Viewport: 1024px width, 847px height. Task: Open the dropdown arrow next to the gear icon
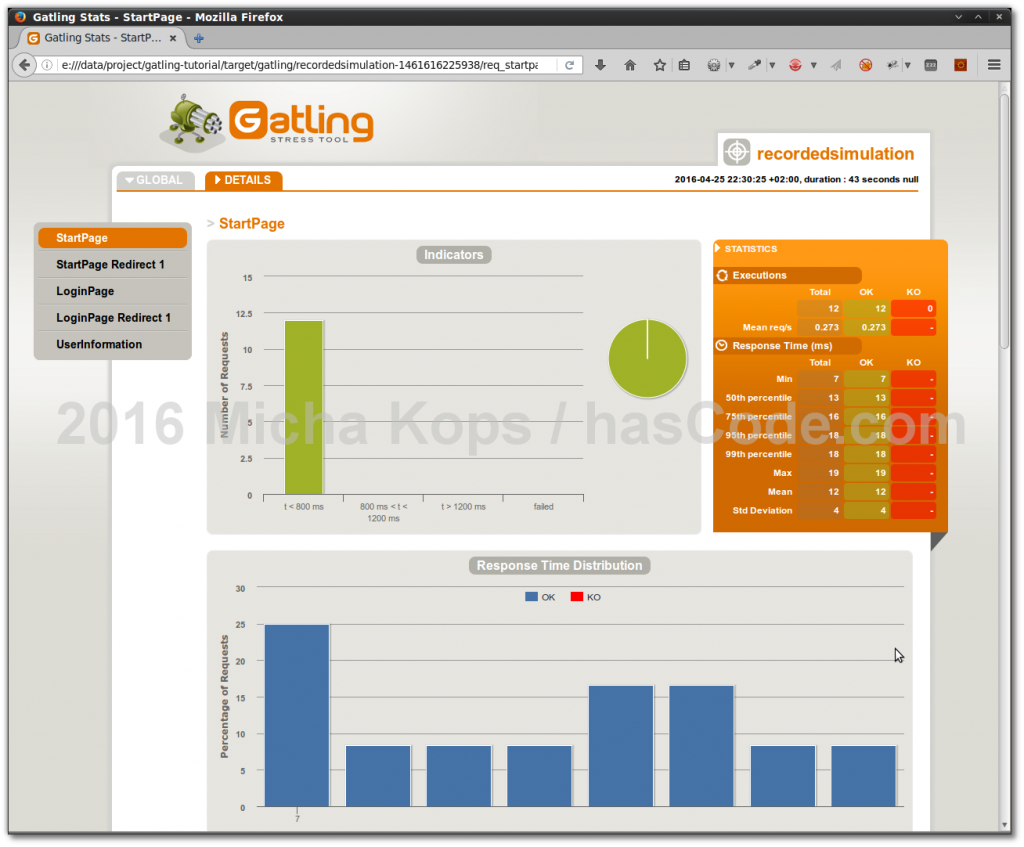[x=732, y=64]
